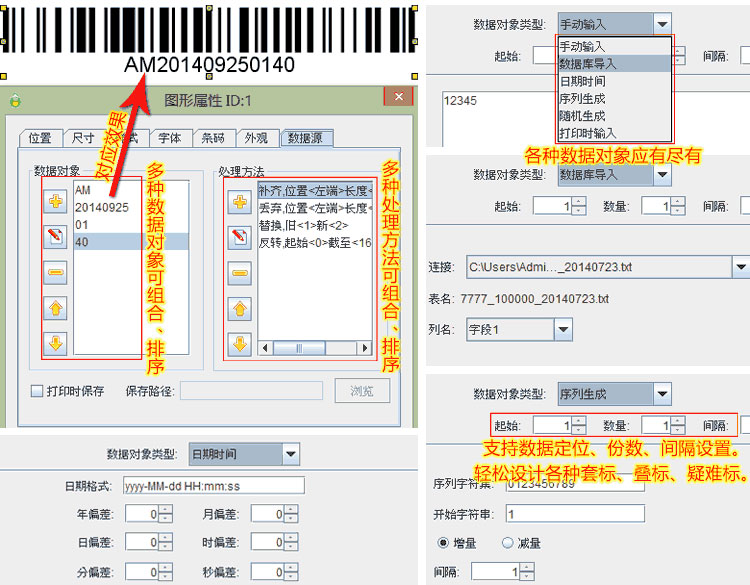Choose 随机生成 from the data type list
This screenshot has height=585, width=750.
tap(581, 116)
